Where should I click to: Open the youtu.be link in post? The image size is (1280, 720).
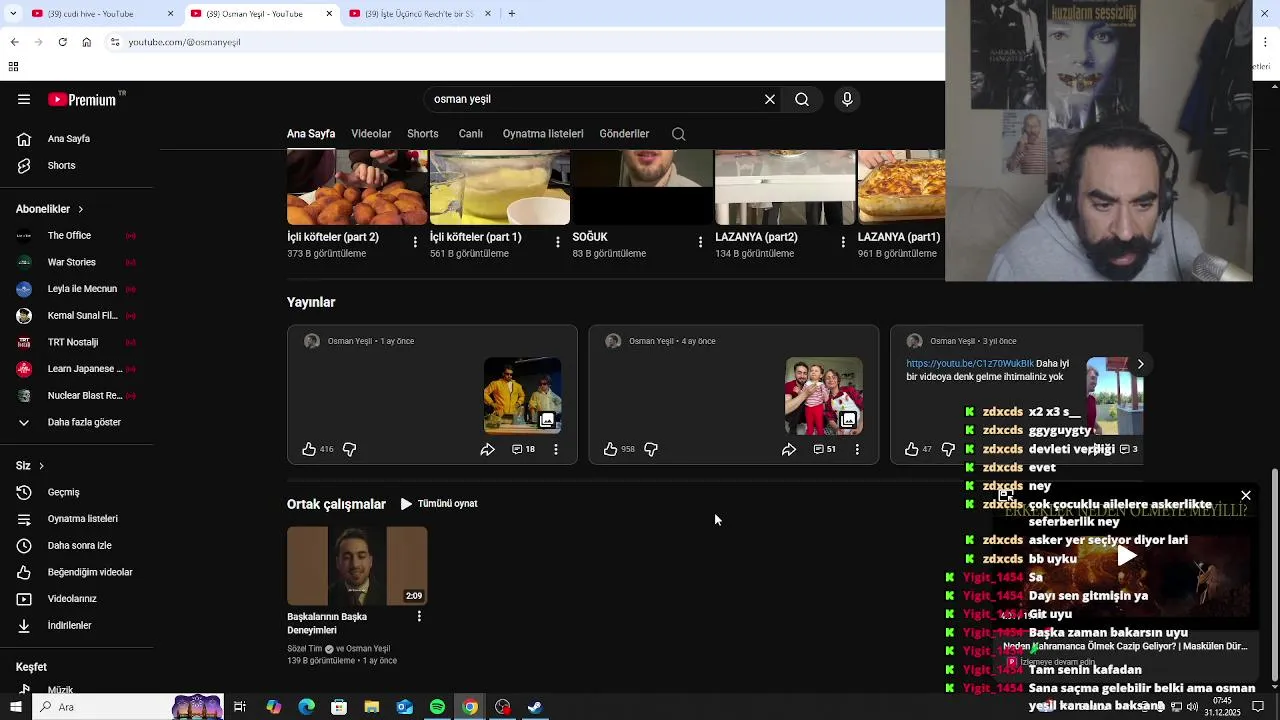970,363
